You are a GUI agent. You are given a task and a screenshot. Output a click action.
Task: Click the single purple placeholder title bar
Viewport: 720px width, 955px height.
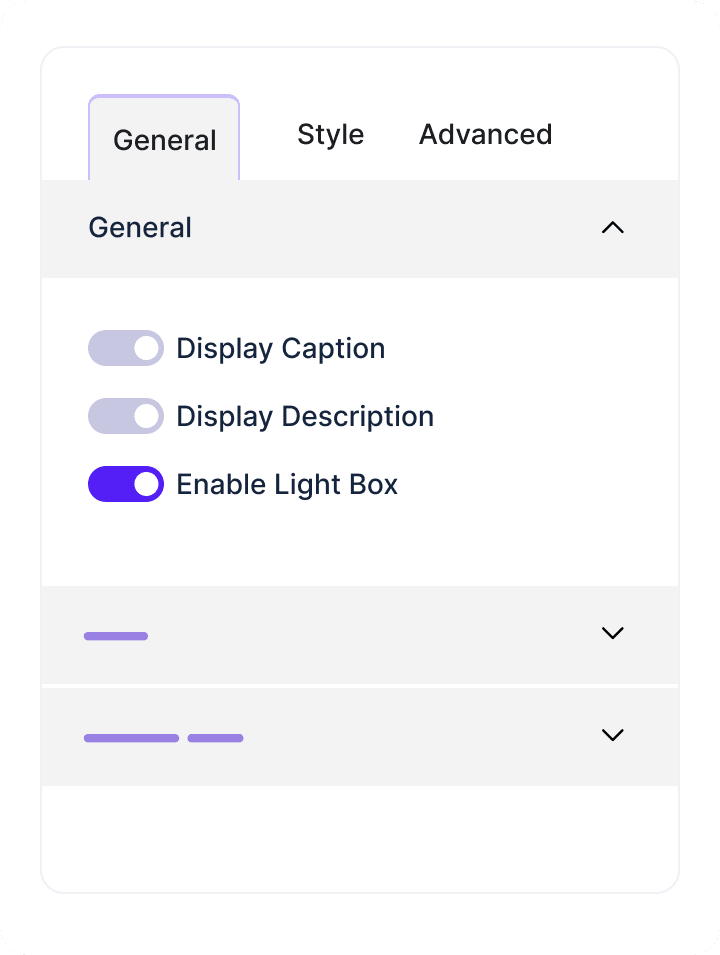(x=116, y=636)
